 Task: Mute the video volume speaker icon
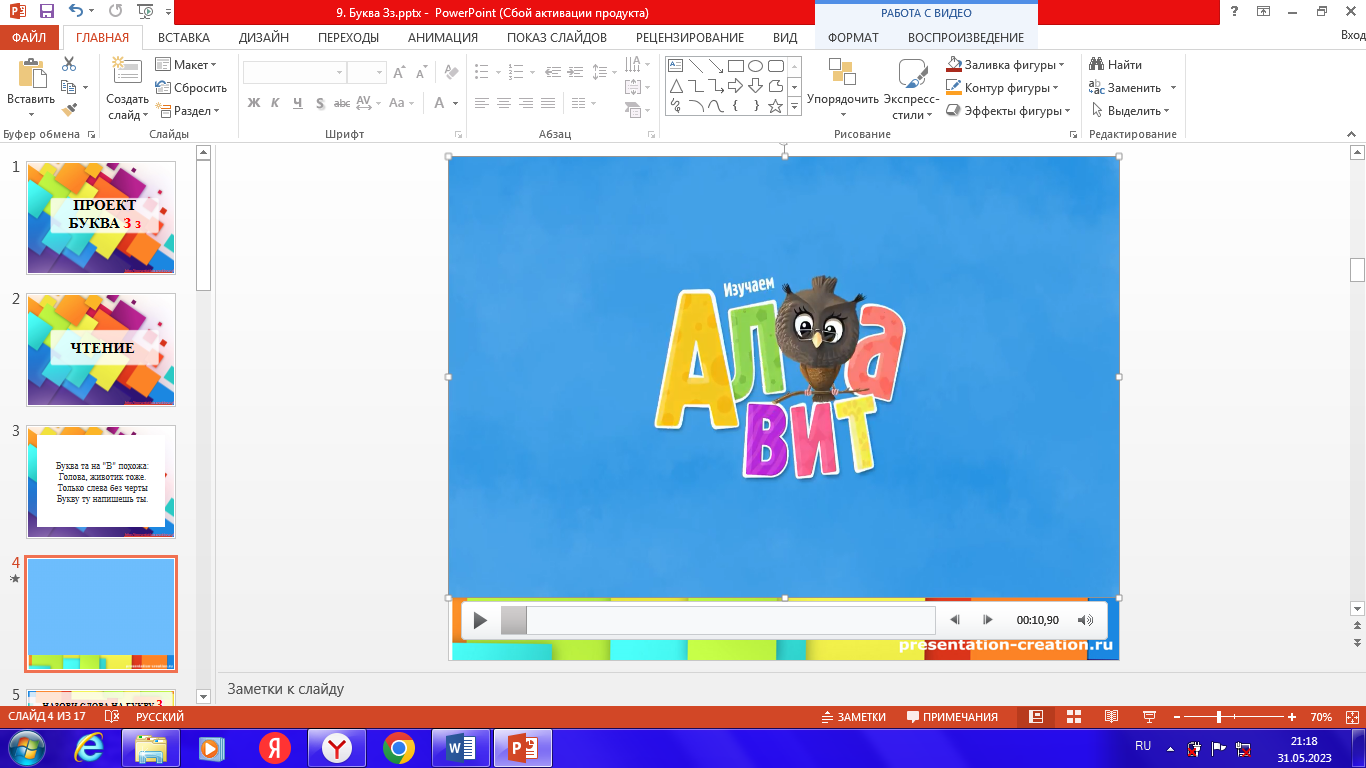pyautogui.click(x=1085, y=620)
